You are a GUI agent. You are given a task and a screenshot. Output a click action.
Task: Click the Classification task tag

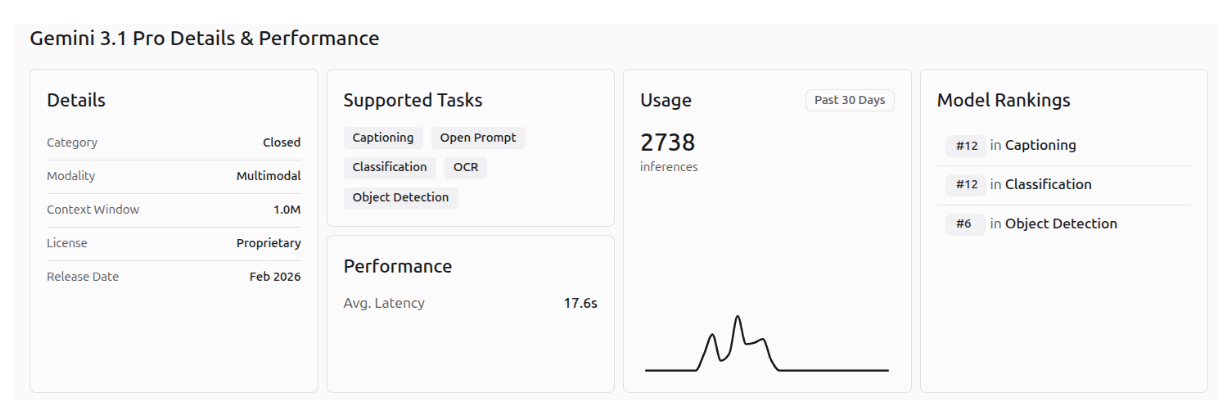click(390, 167)
